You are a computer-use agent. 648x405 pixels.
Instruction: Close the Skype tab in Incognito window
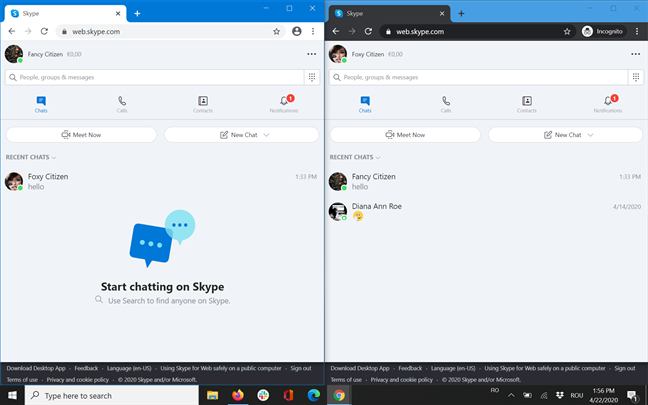(442, 14)
